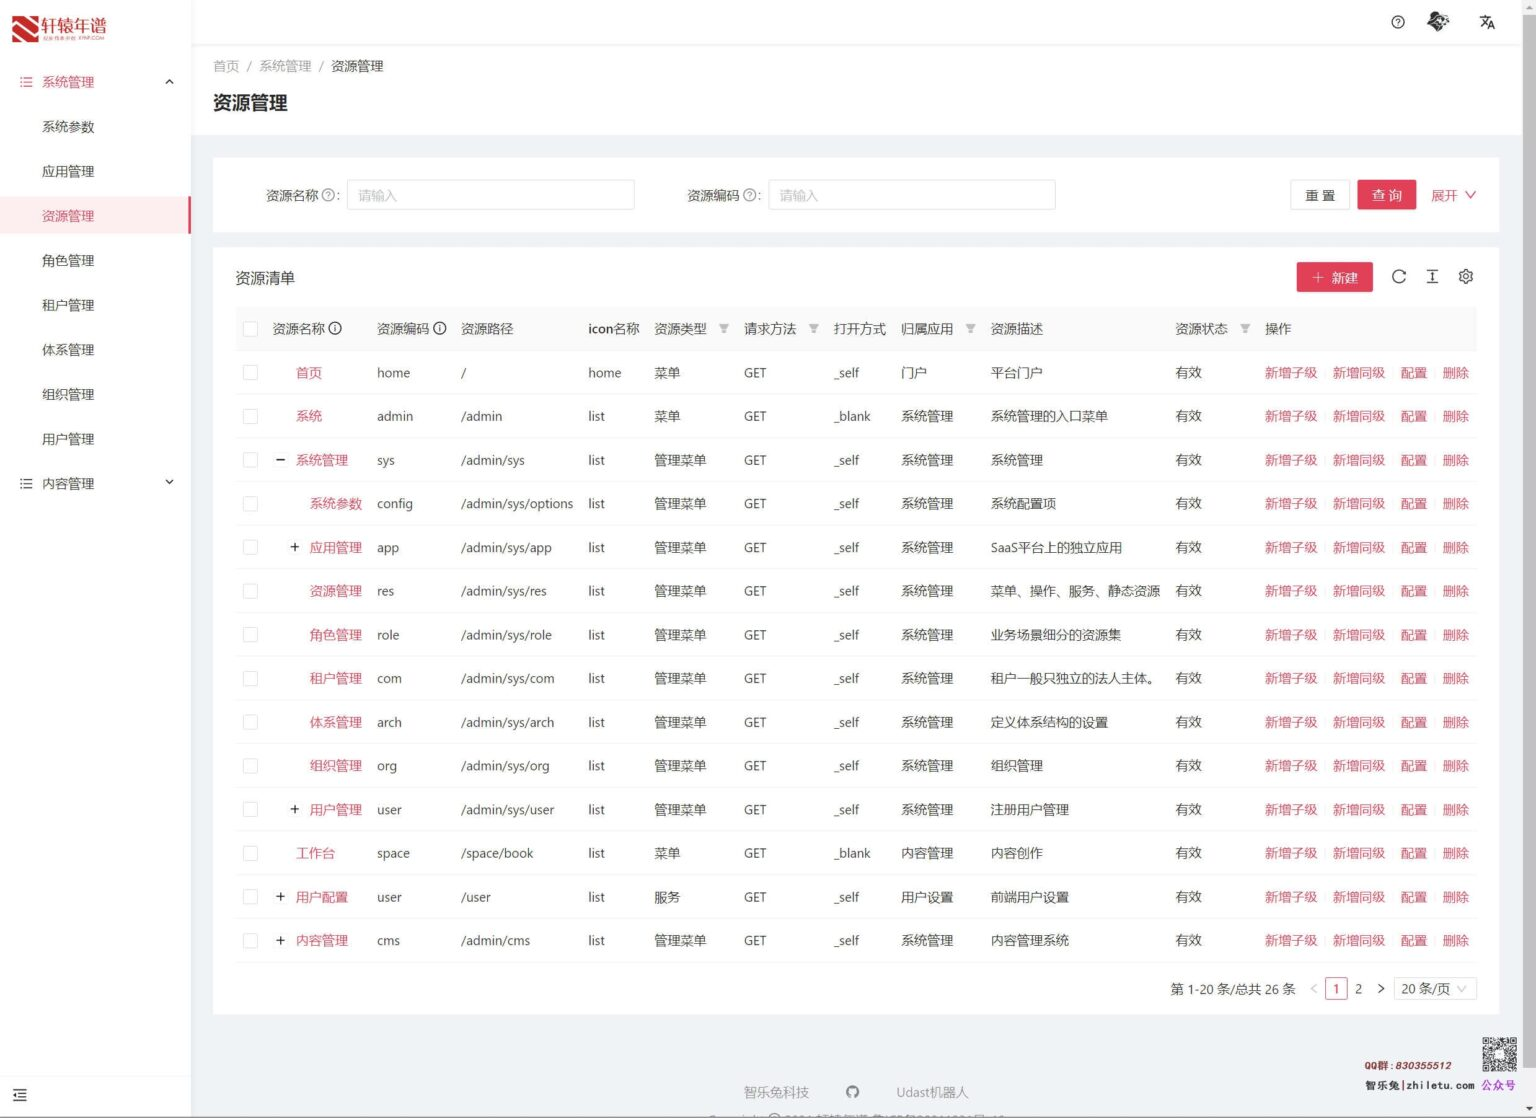1536x1118 pixels.
Task: Collapse sidebar with bottom-left menu fold icon
Action: [x=20, y=1095]
